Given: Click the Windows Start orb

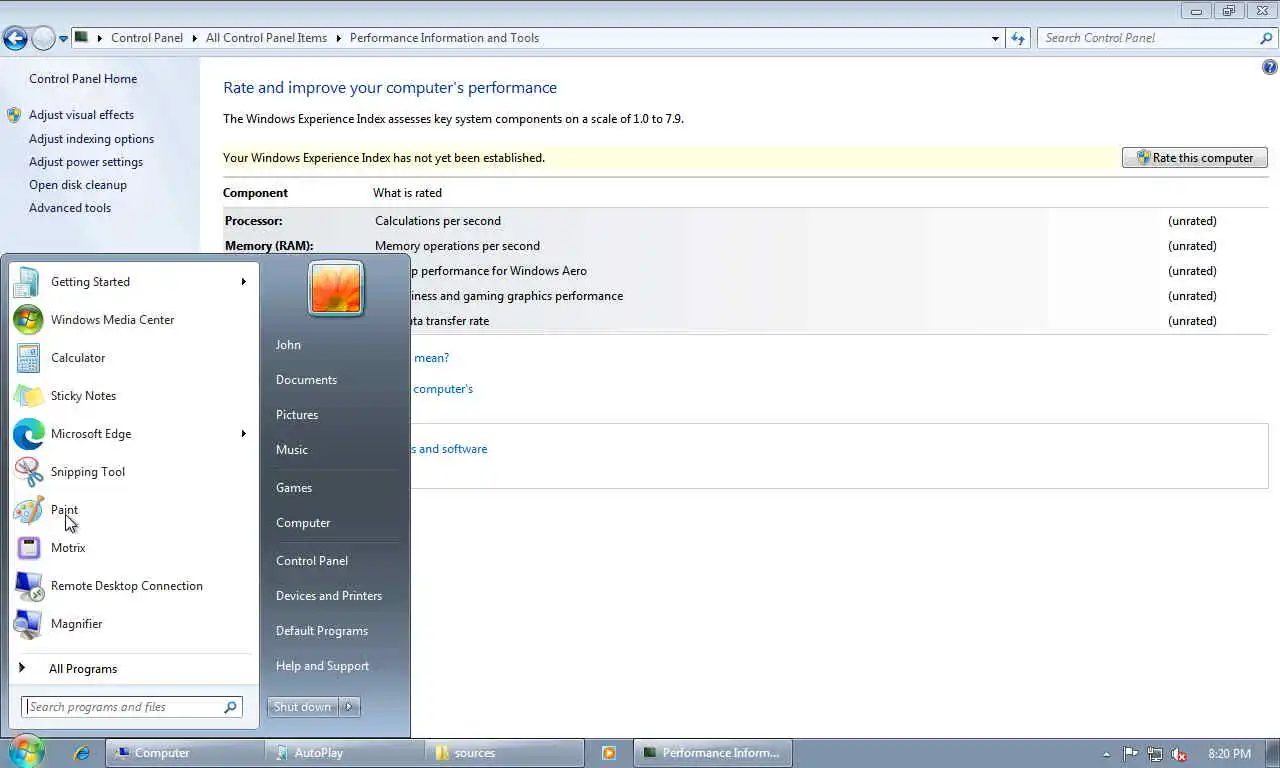Looking at the screenshot, I should tap(26, 752).
